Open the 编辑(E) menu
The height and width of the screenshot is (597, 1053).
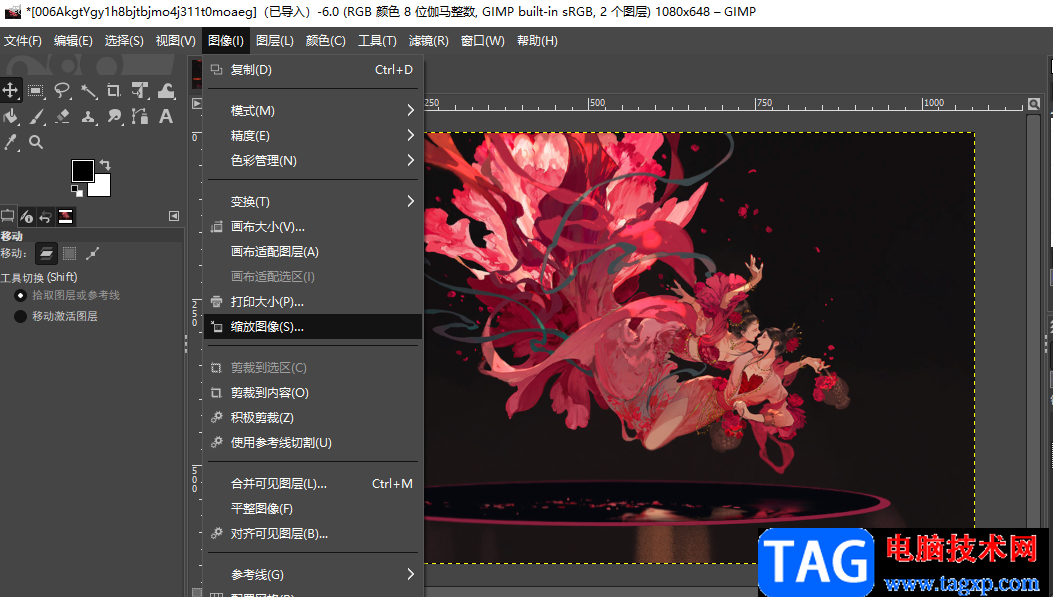pos(73,41)
